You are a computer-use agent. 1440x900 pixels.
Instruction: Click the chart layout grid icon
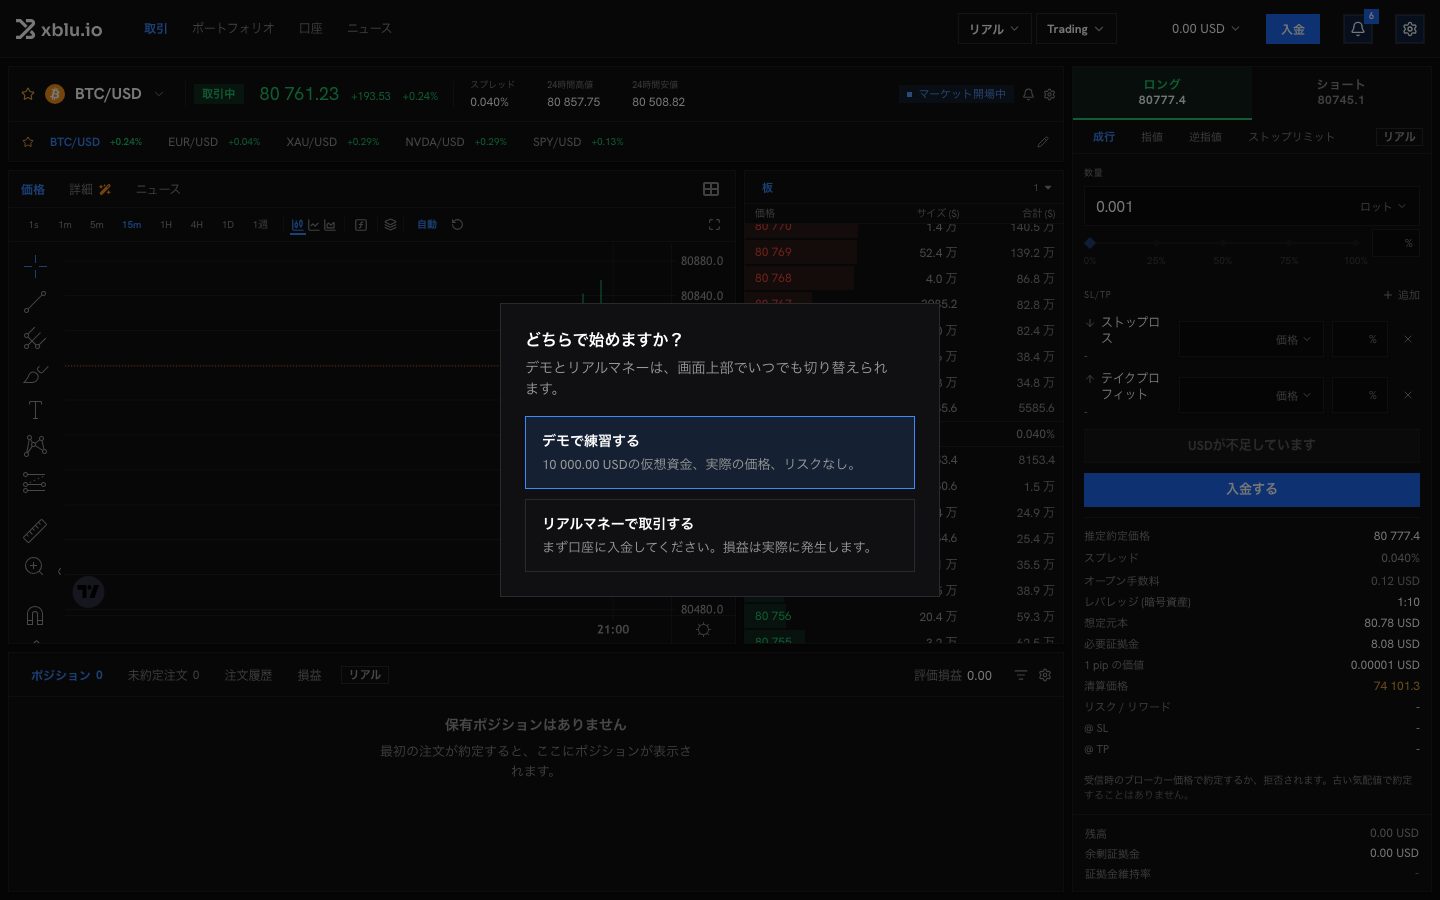pyautogui.click(x=711, y=189)
